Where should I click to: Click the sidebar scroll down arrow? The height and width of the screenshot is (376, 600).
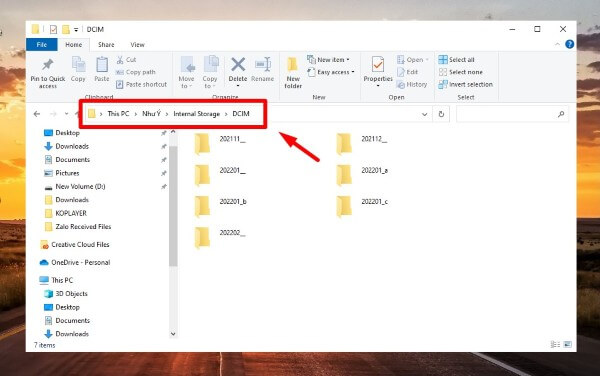pos(173,334)
